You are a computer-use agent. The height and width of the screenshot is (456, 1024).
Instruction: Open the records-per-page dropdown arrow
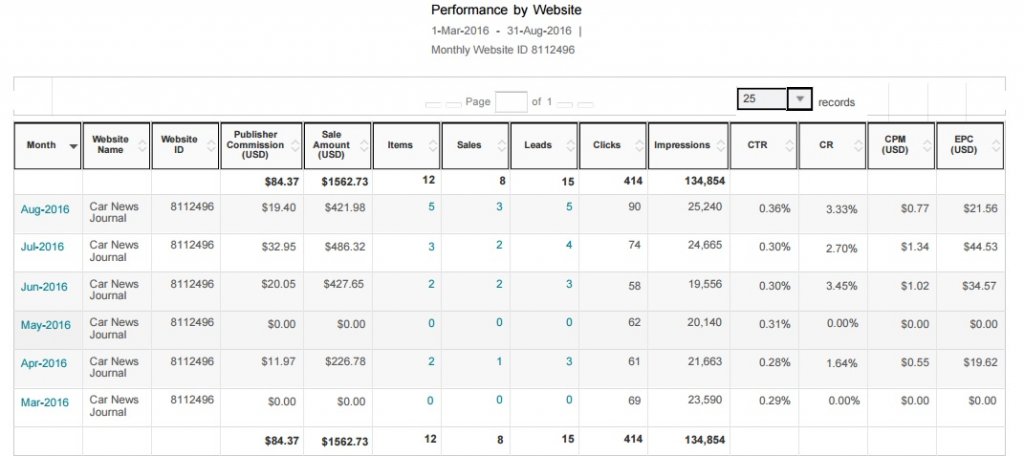click(800, 99)
